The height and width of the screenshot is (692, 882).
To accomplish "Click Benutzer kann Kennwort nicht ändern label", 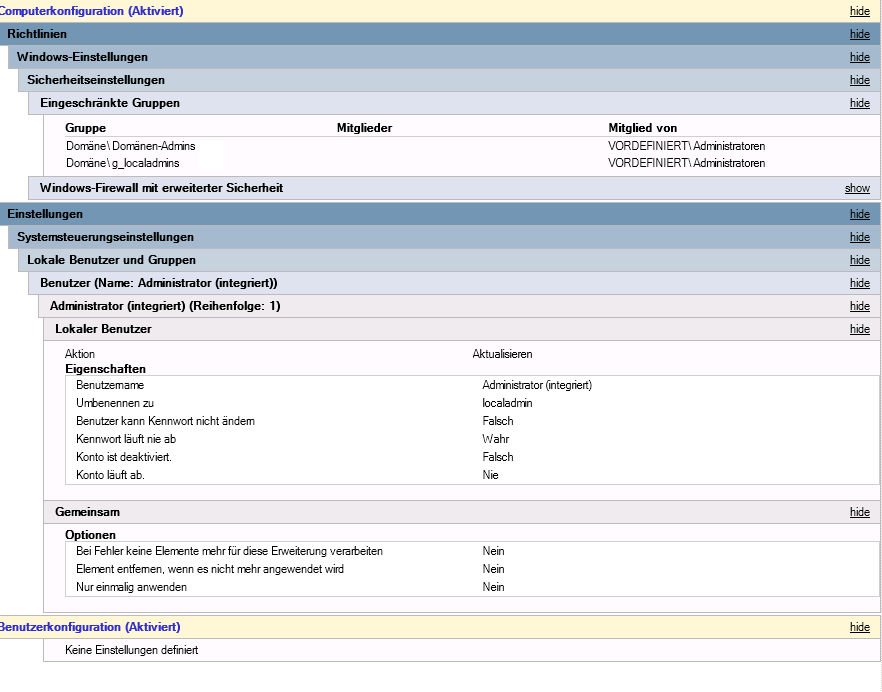I will click(x=165, y=421).
